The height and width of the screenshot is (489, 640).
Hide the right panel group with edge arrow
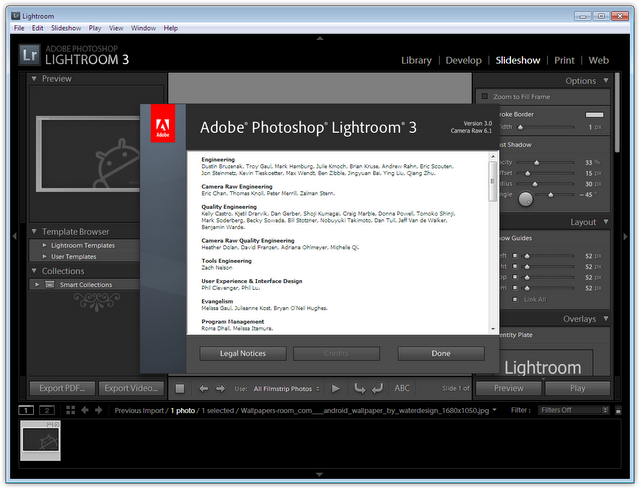point(625,236)
